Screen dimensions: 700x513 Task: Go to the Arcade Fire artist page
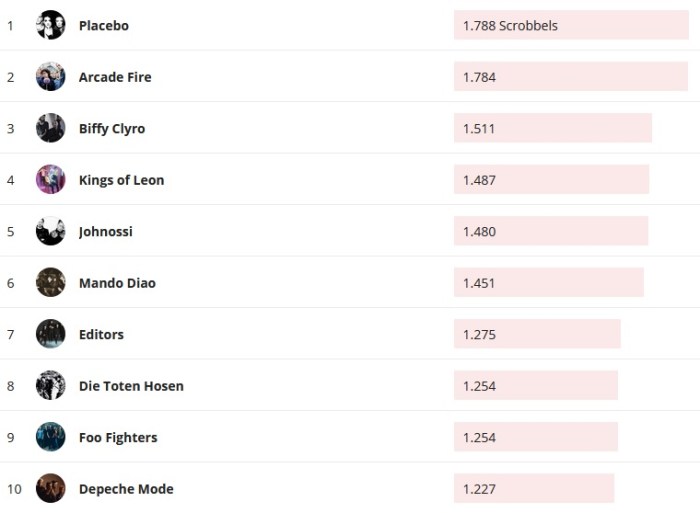coord(115,77)
